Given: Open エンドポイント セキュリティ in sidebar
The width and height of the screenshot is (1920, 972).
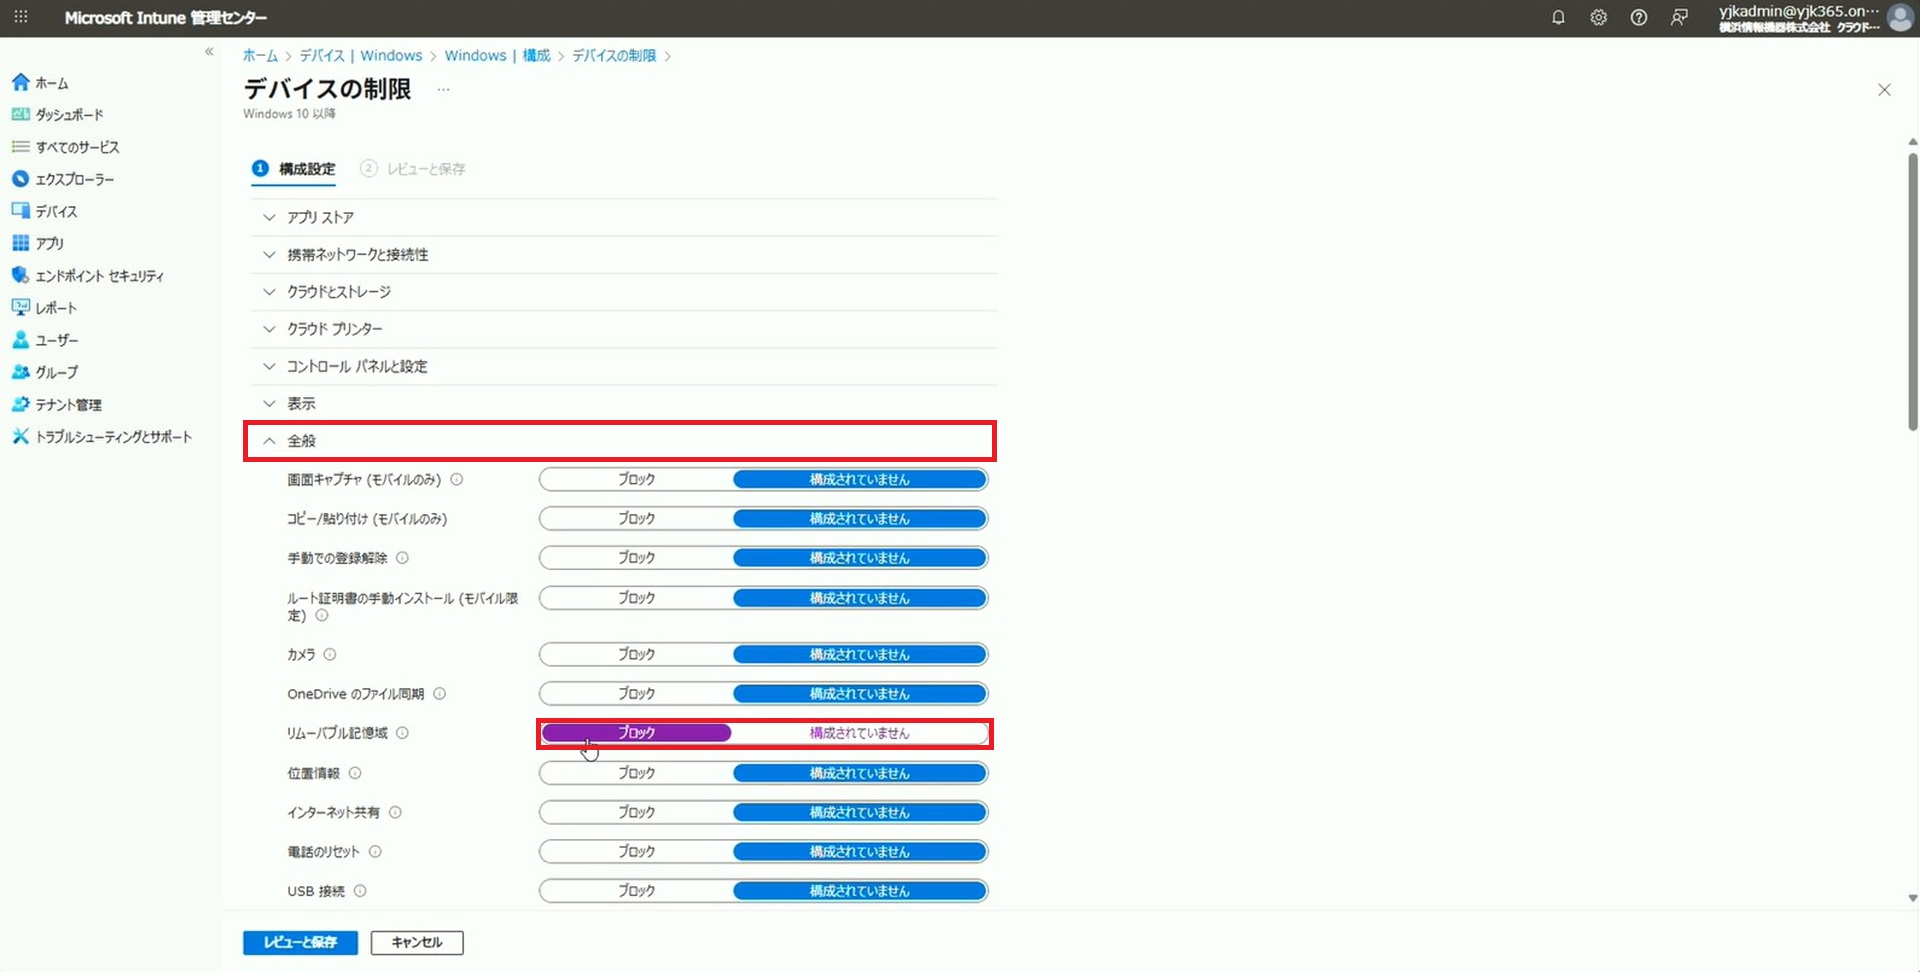Looking at the screenshot, I should [x=99, y=276].
